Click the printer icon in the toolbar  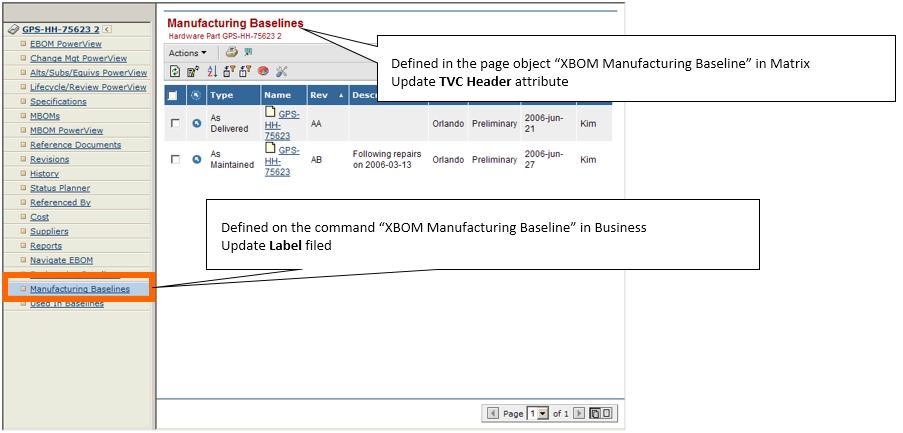pyautogui.click(x=231, y=52)
